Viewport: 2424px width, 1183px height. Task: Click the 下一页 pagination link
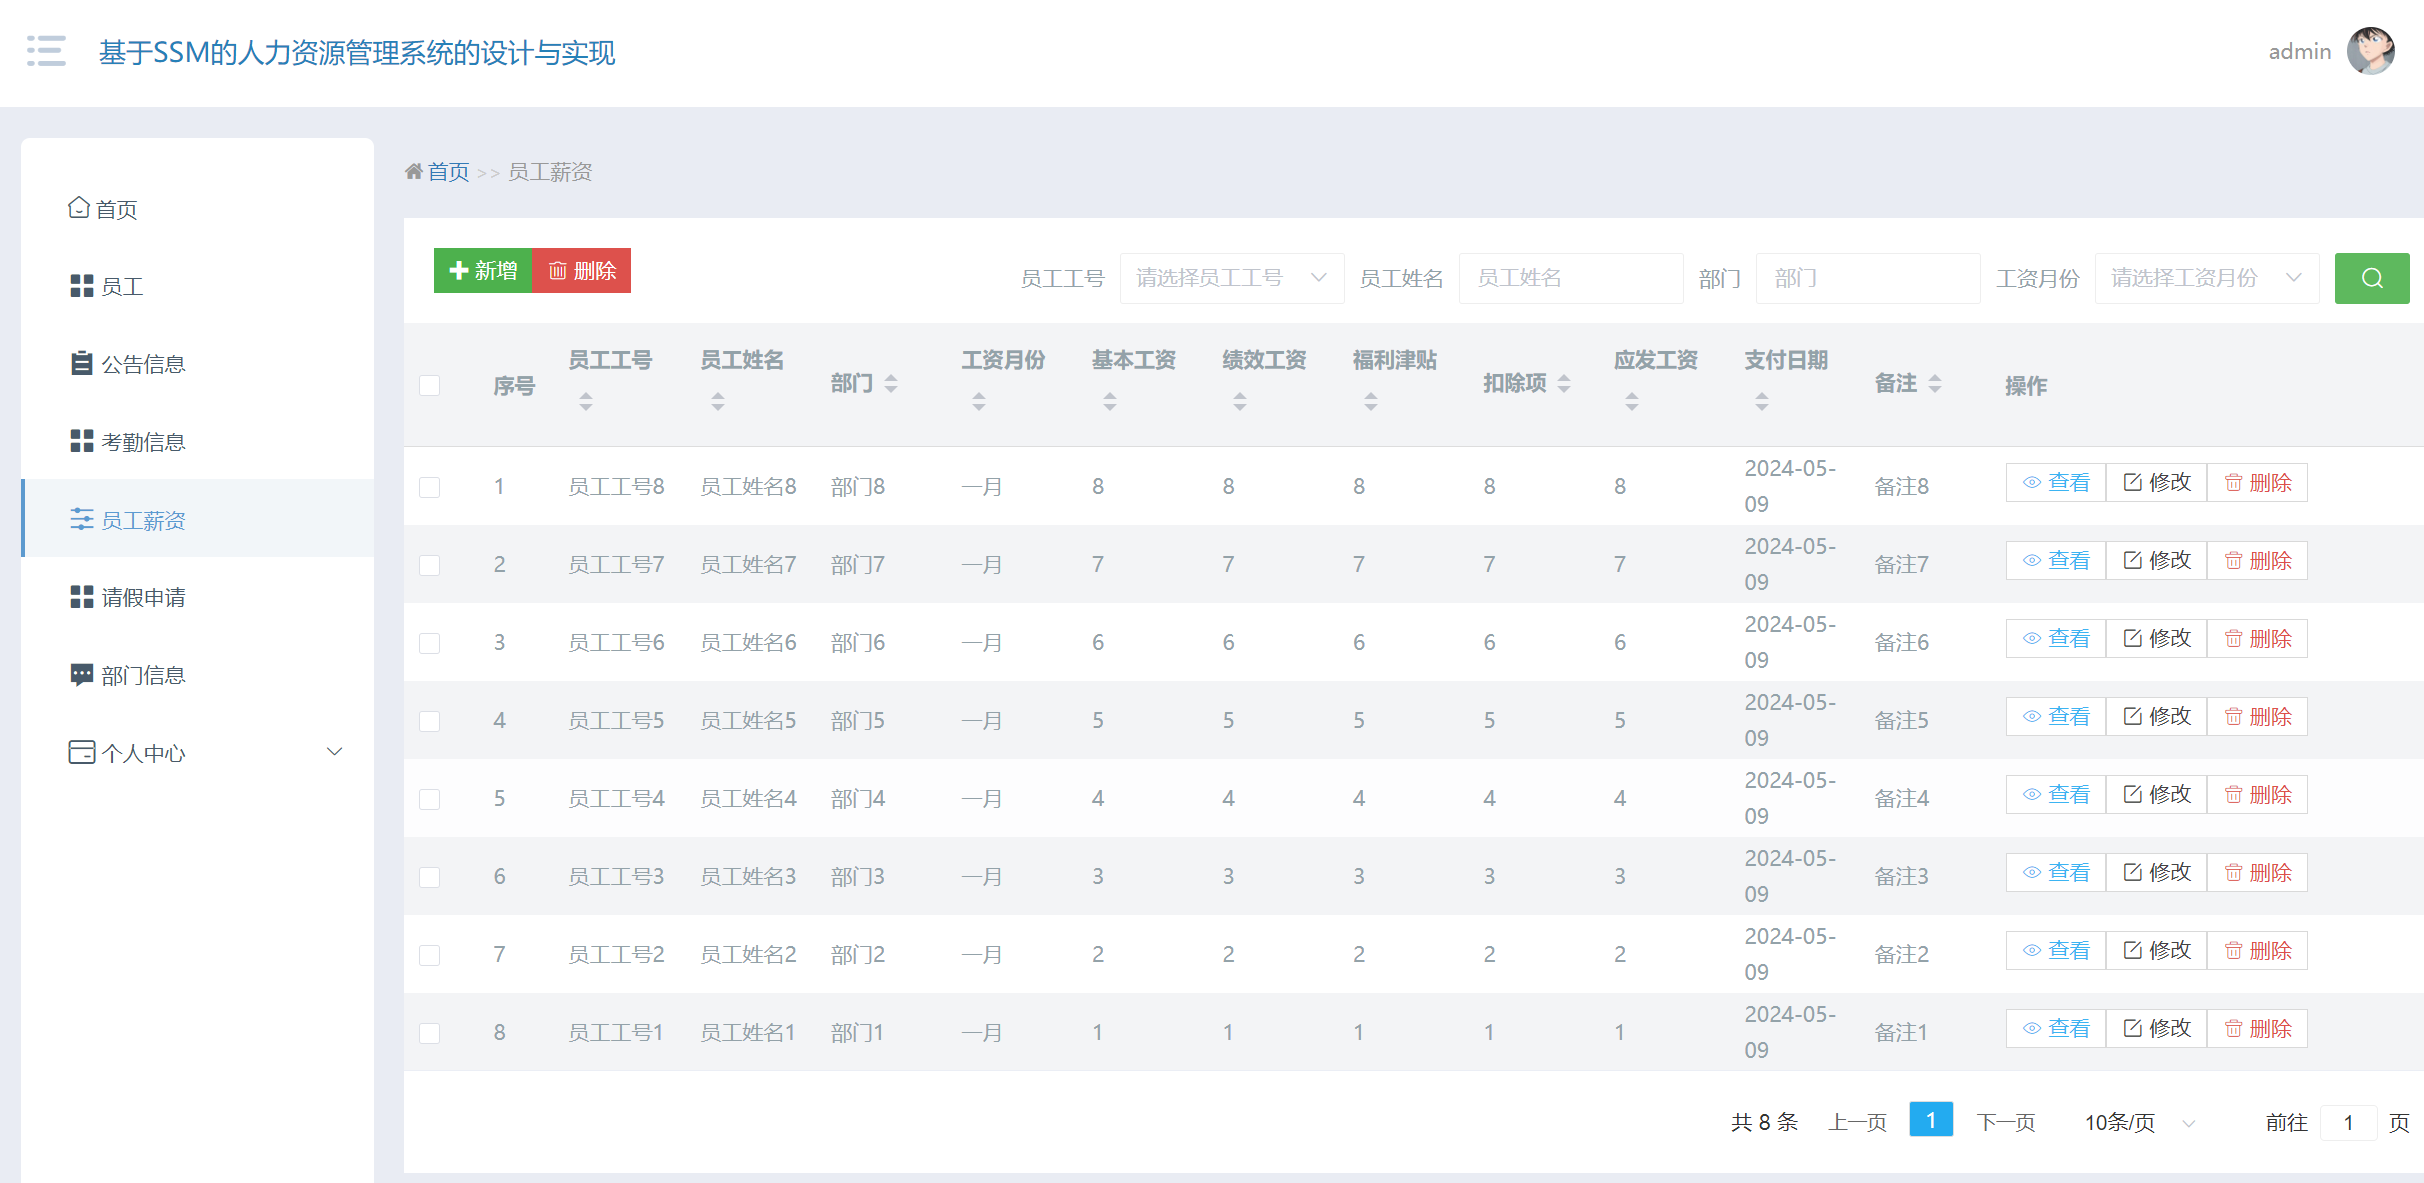point(2006,1121)
